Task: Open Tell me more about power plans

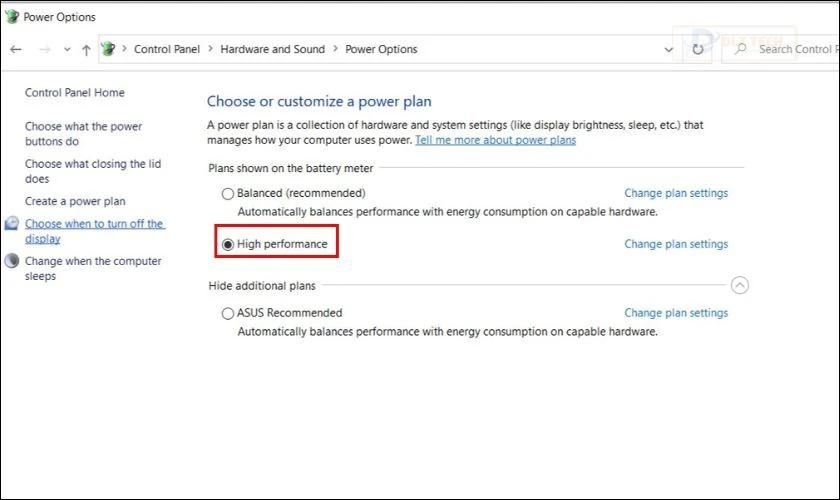Action: click(x=495, y=140)
